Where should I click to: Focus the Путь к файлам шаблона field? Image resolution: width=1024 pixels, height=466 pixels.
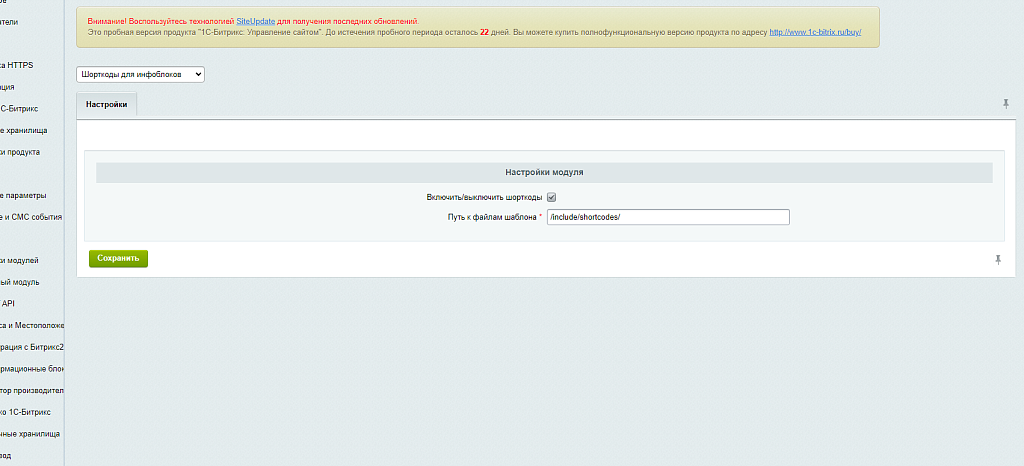668,217
